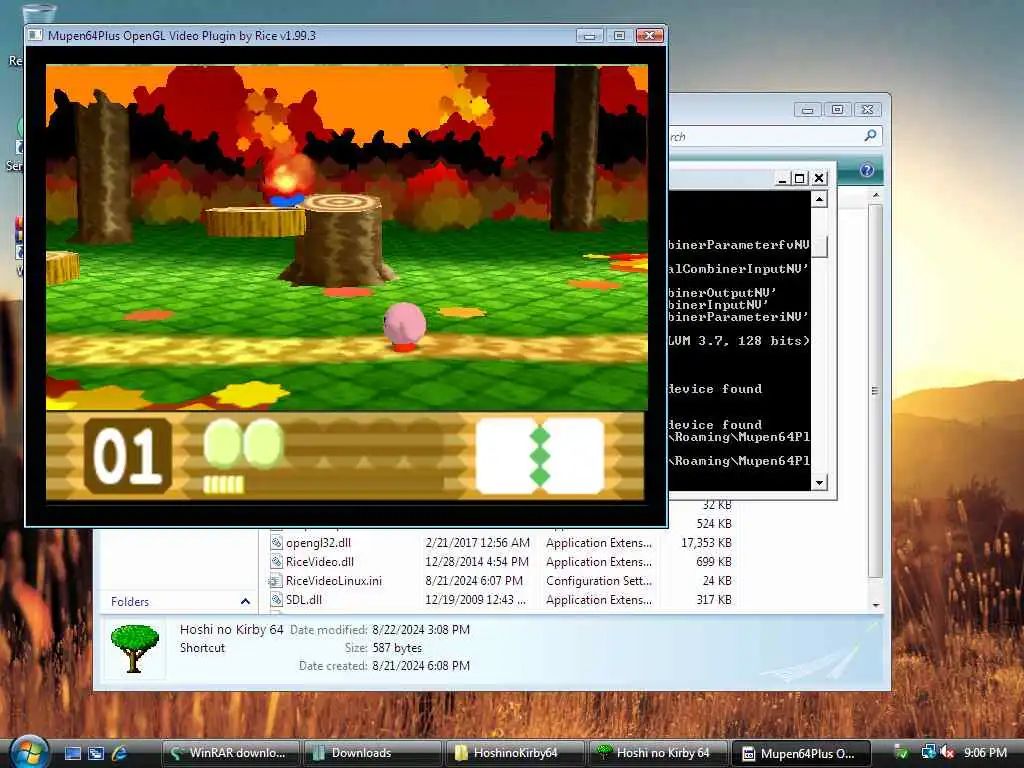Click Explorer file list scrollbar down arrow

pos(876,605)
